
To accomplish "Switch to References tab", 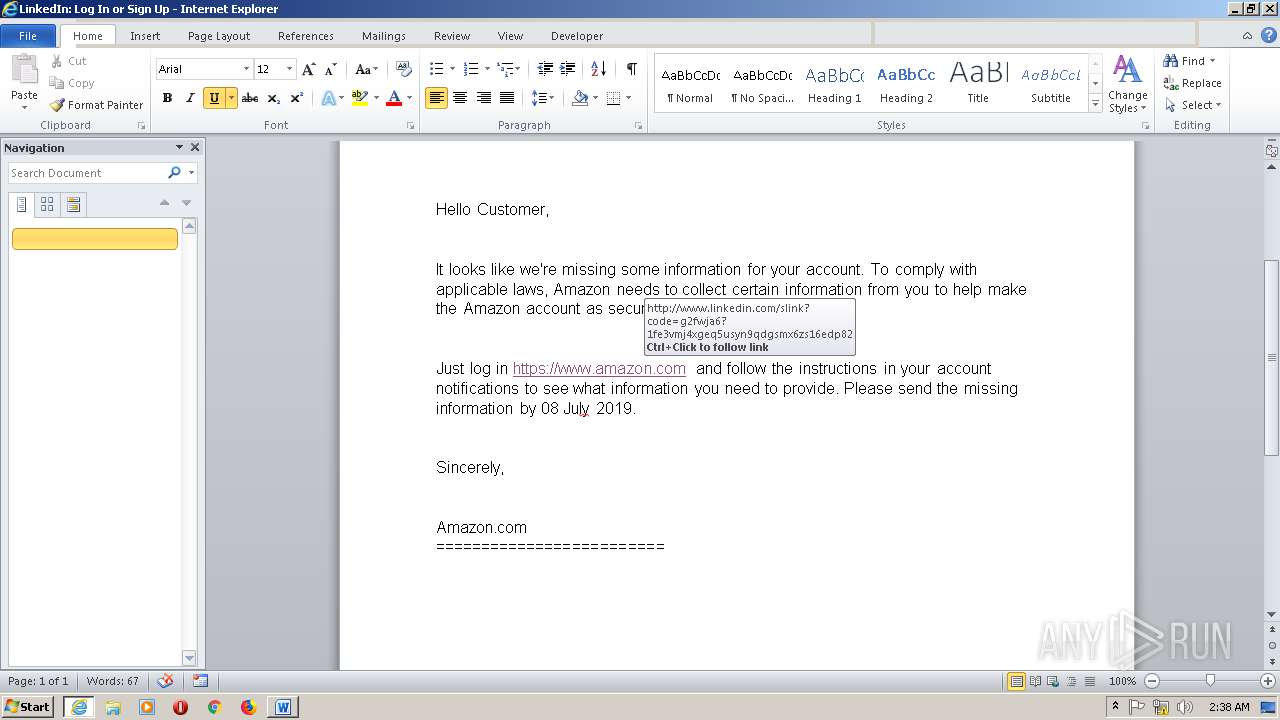I will (x=306, y=36).
